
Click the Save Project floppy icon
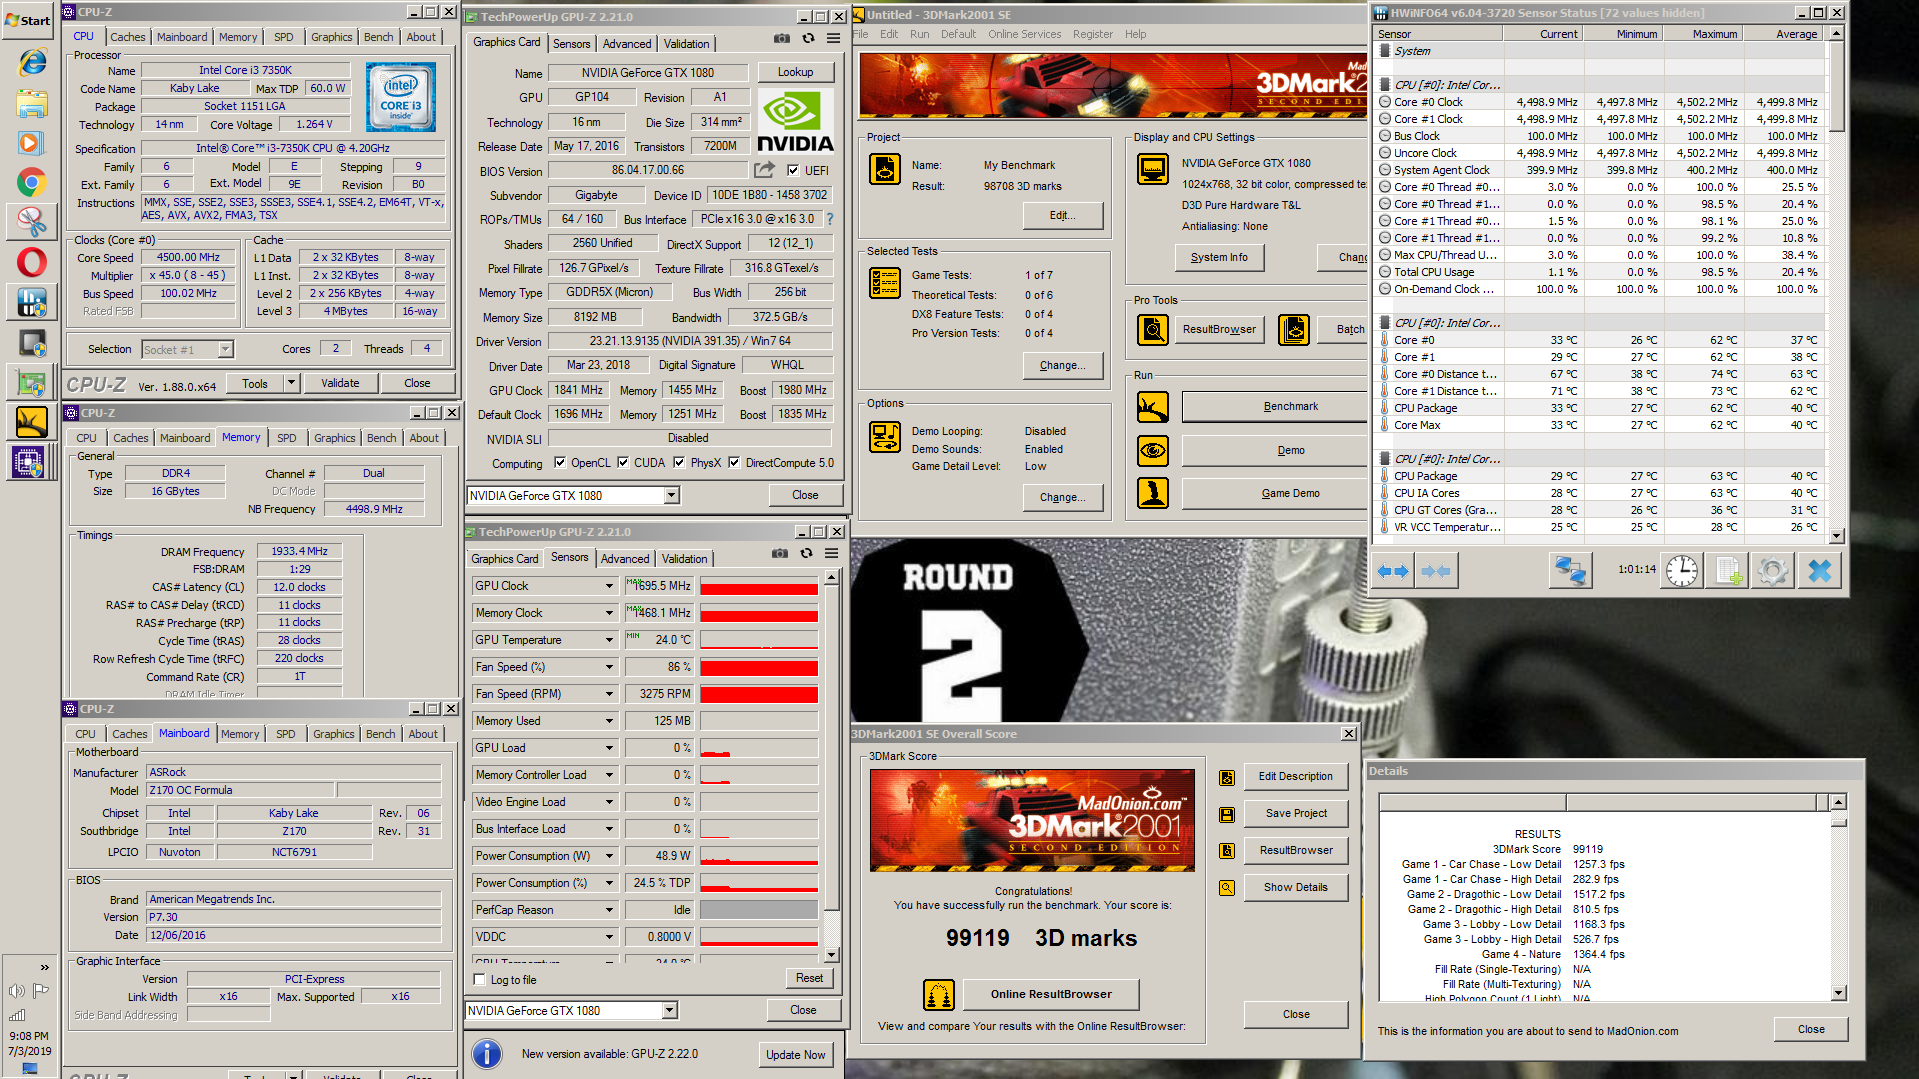tap(1227, 815)
